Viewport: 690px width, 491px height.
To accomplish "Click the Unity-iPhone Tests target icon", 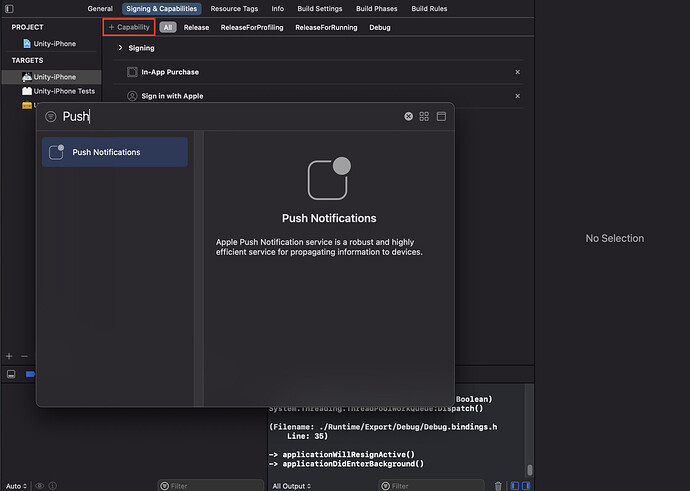I will [x=27, y=91].
